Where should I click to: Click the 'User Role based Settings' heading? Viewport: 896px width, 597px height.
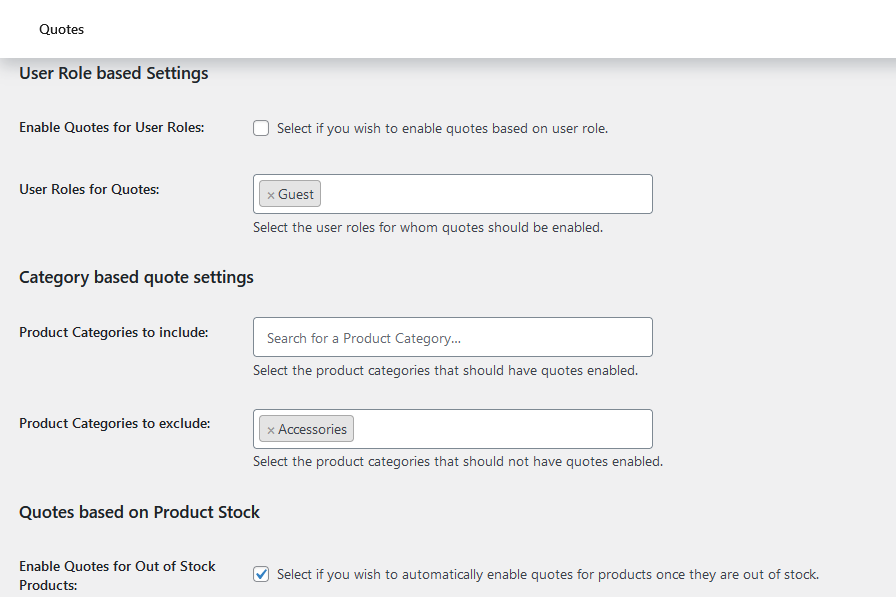(114, 73)
